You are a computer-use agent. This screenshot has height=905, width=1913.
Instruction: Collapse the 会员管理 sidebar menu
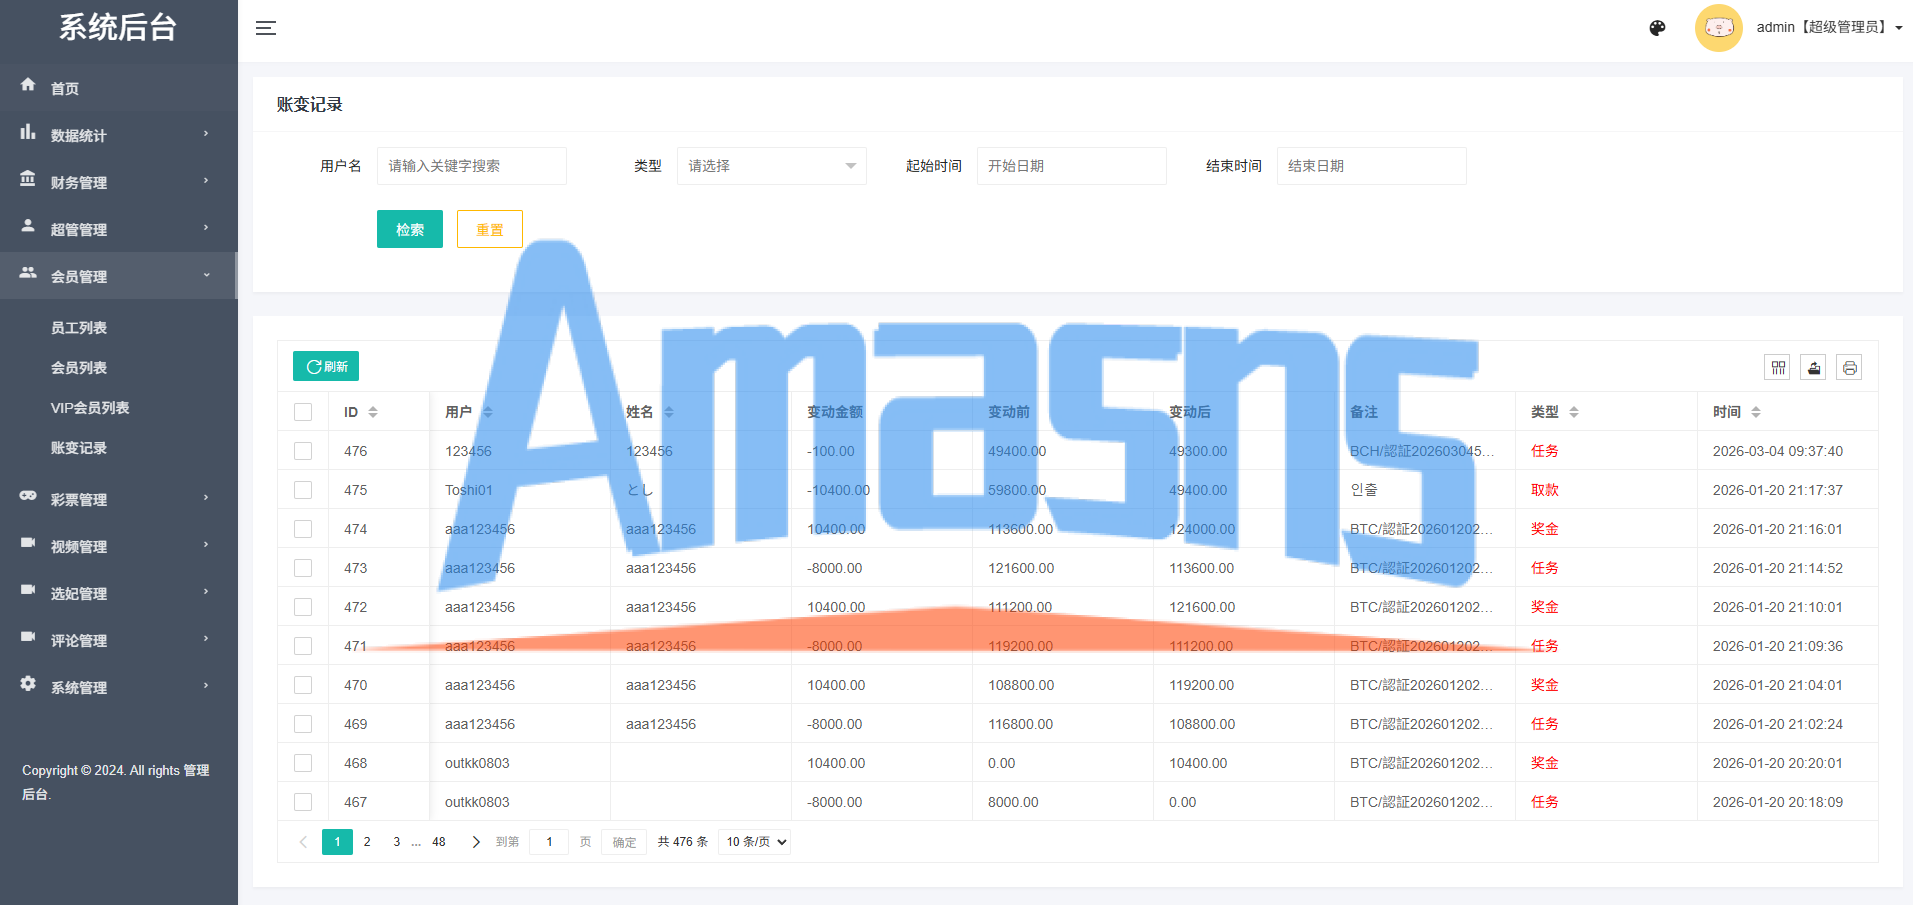click(118, 276)
